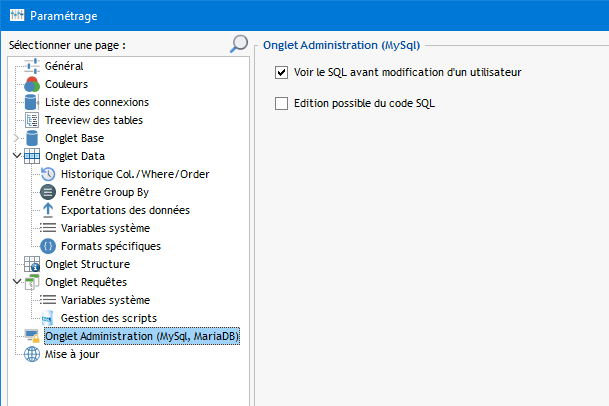Click the Historique clock icon

tap(48, 174)
